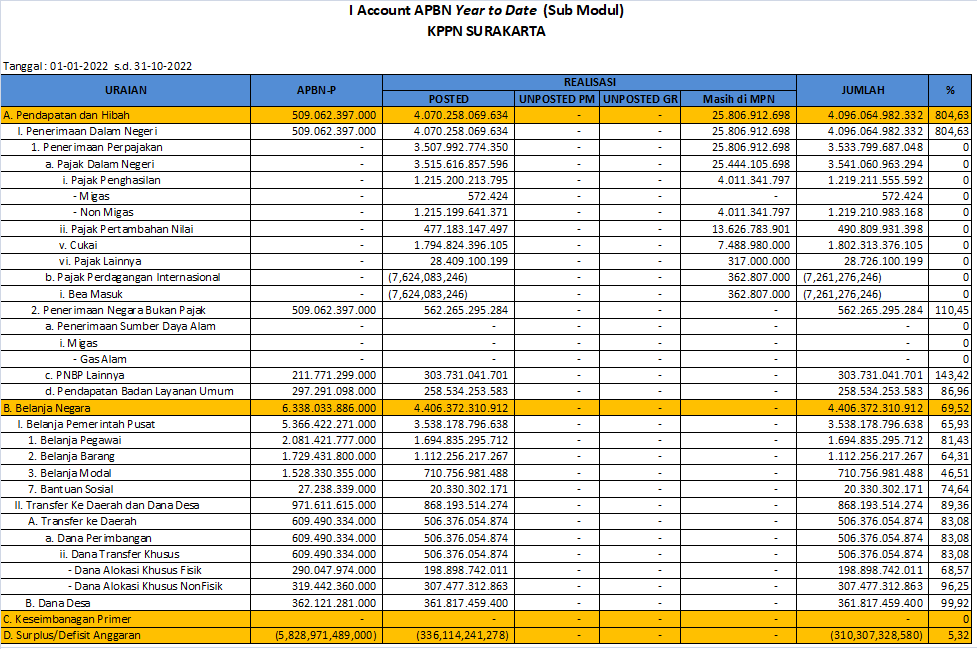Select row label - Dana Alokasi Khusus Fisik
This screenshot has width=977, height=649.
135,571
